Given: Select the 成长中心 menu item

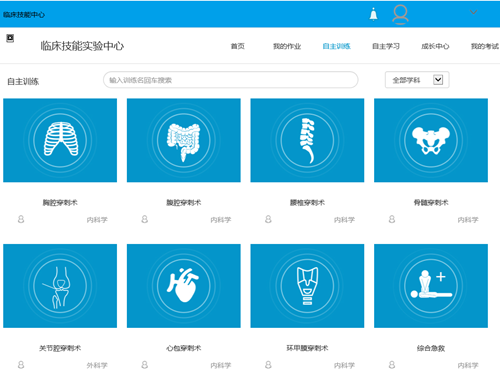Looking at the screenshot, I should click(435, 46).
